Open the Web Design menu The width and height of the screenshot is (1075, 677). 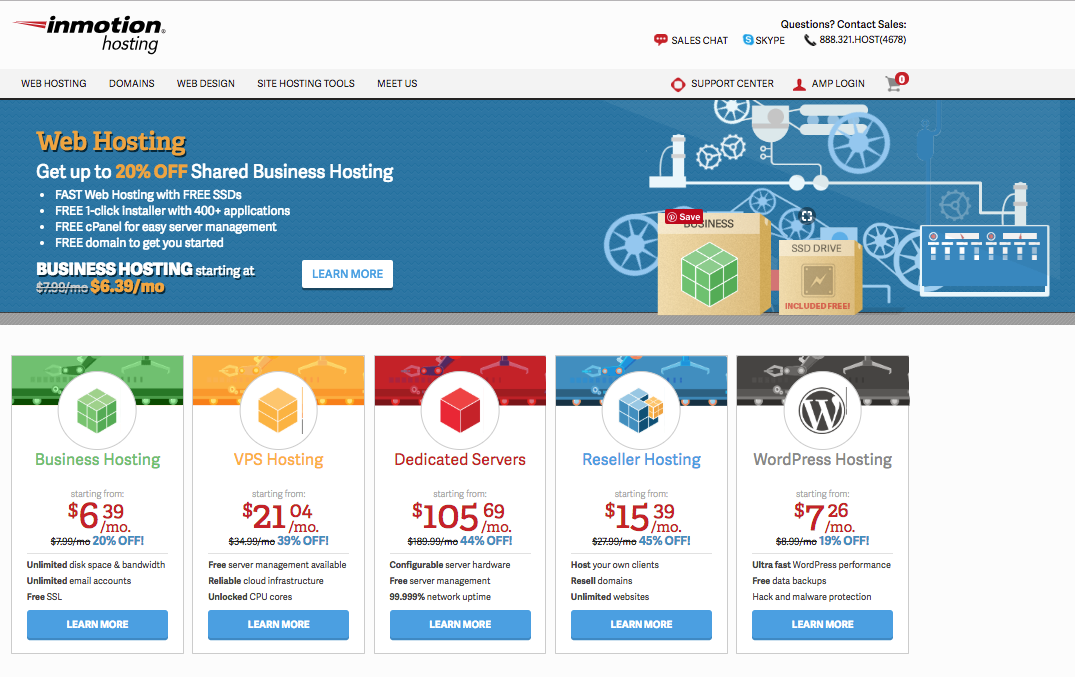(x=206, y=84)
